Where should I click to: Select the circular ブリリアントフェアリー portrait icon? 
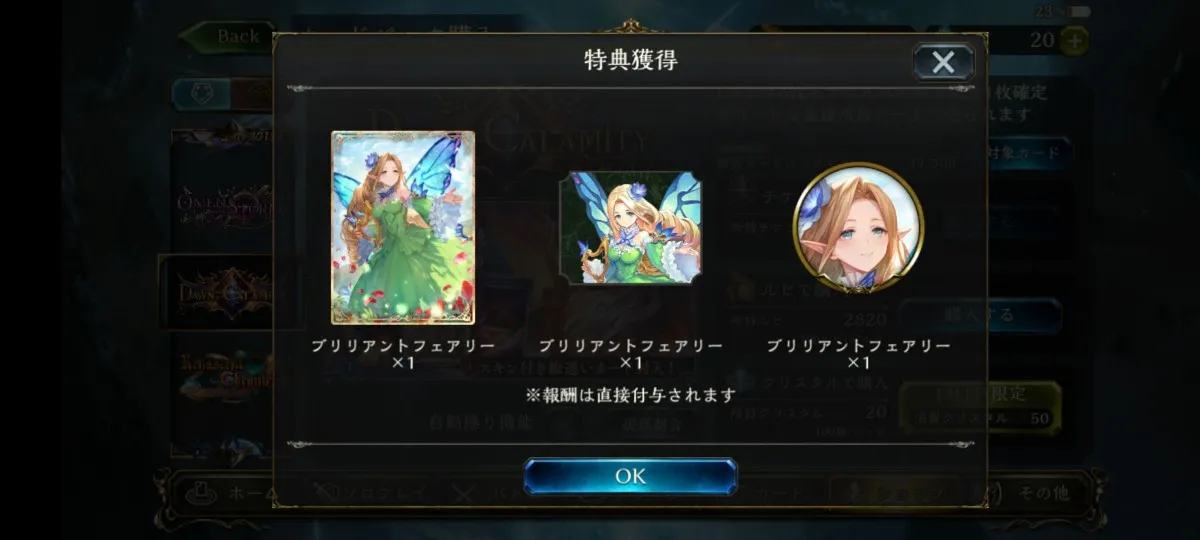click(858, 227)
